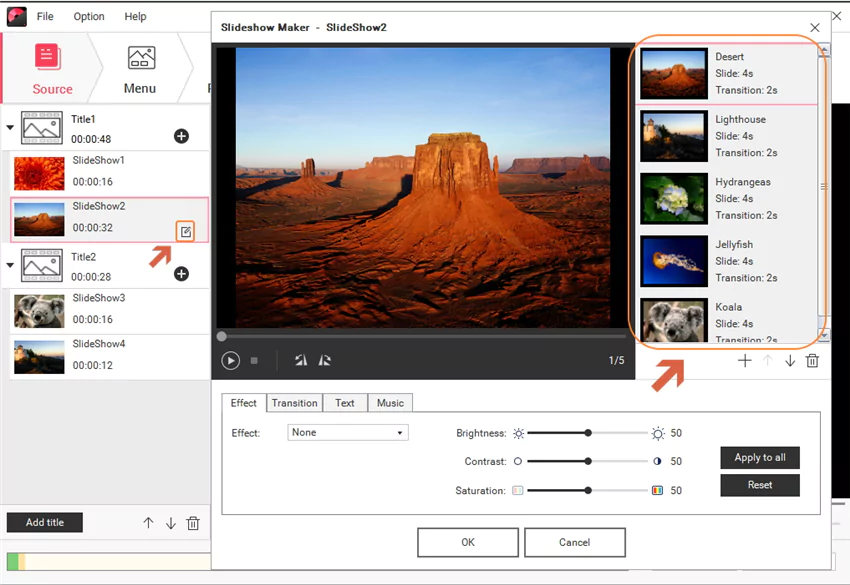Adjust the Brightness slider
This screenshot has height=585, width=850.
click(587, 433)
